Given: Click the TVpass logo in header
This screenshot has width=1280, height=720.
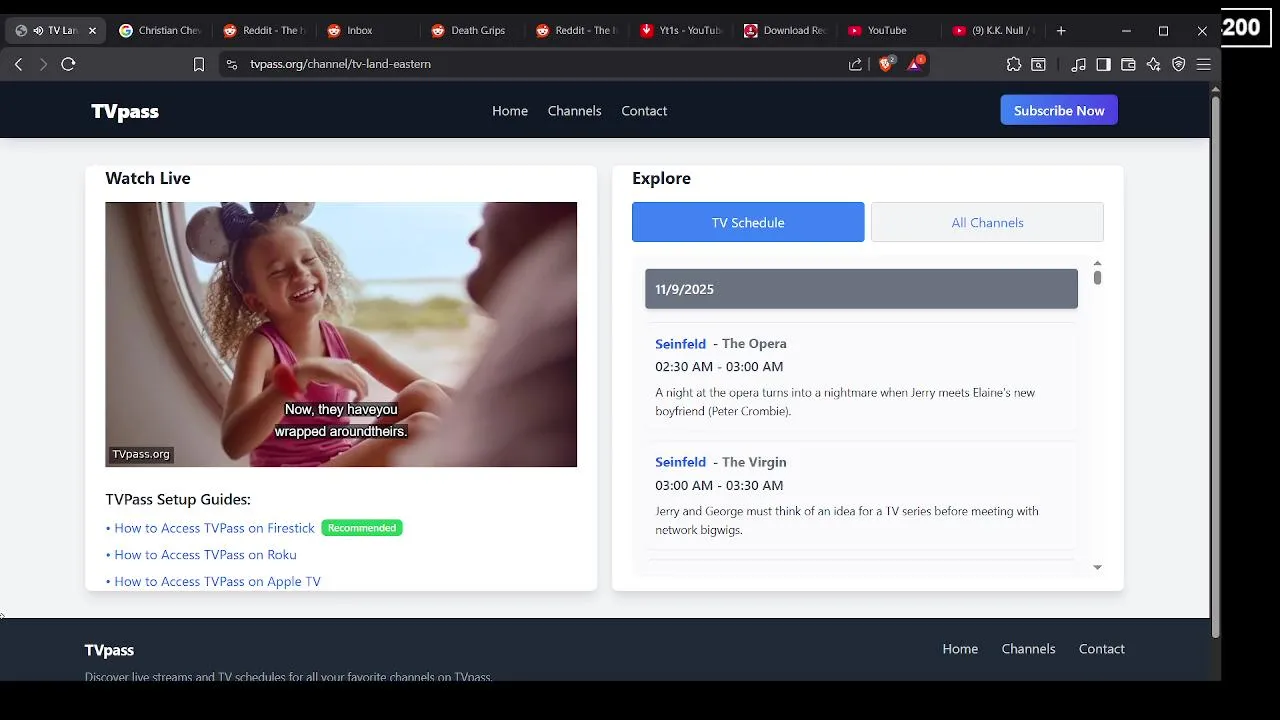Looking at the screenshot, I should point(125,111).
